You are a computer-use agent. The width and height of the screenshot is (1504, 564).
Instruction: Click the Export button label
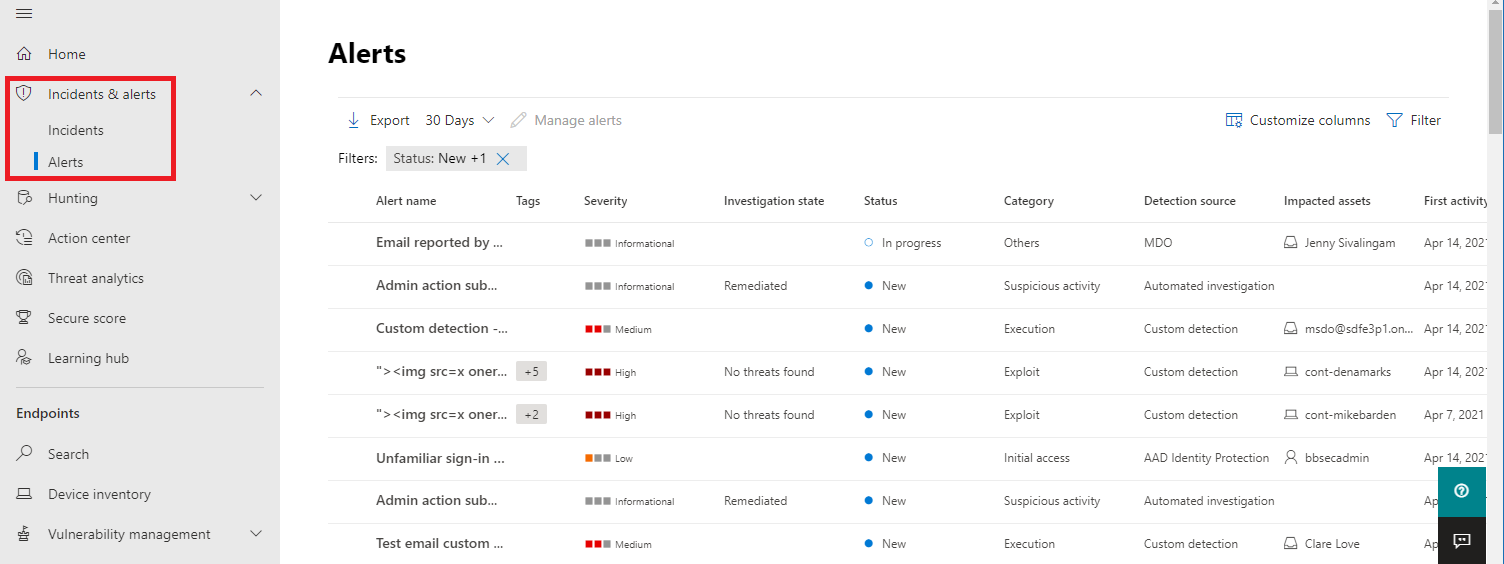click(x=390, y=120)
